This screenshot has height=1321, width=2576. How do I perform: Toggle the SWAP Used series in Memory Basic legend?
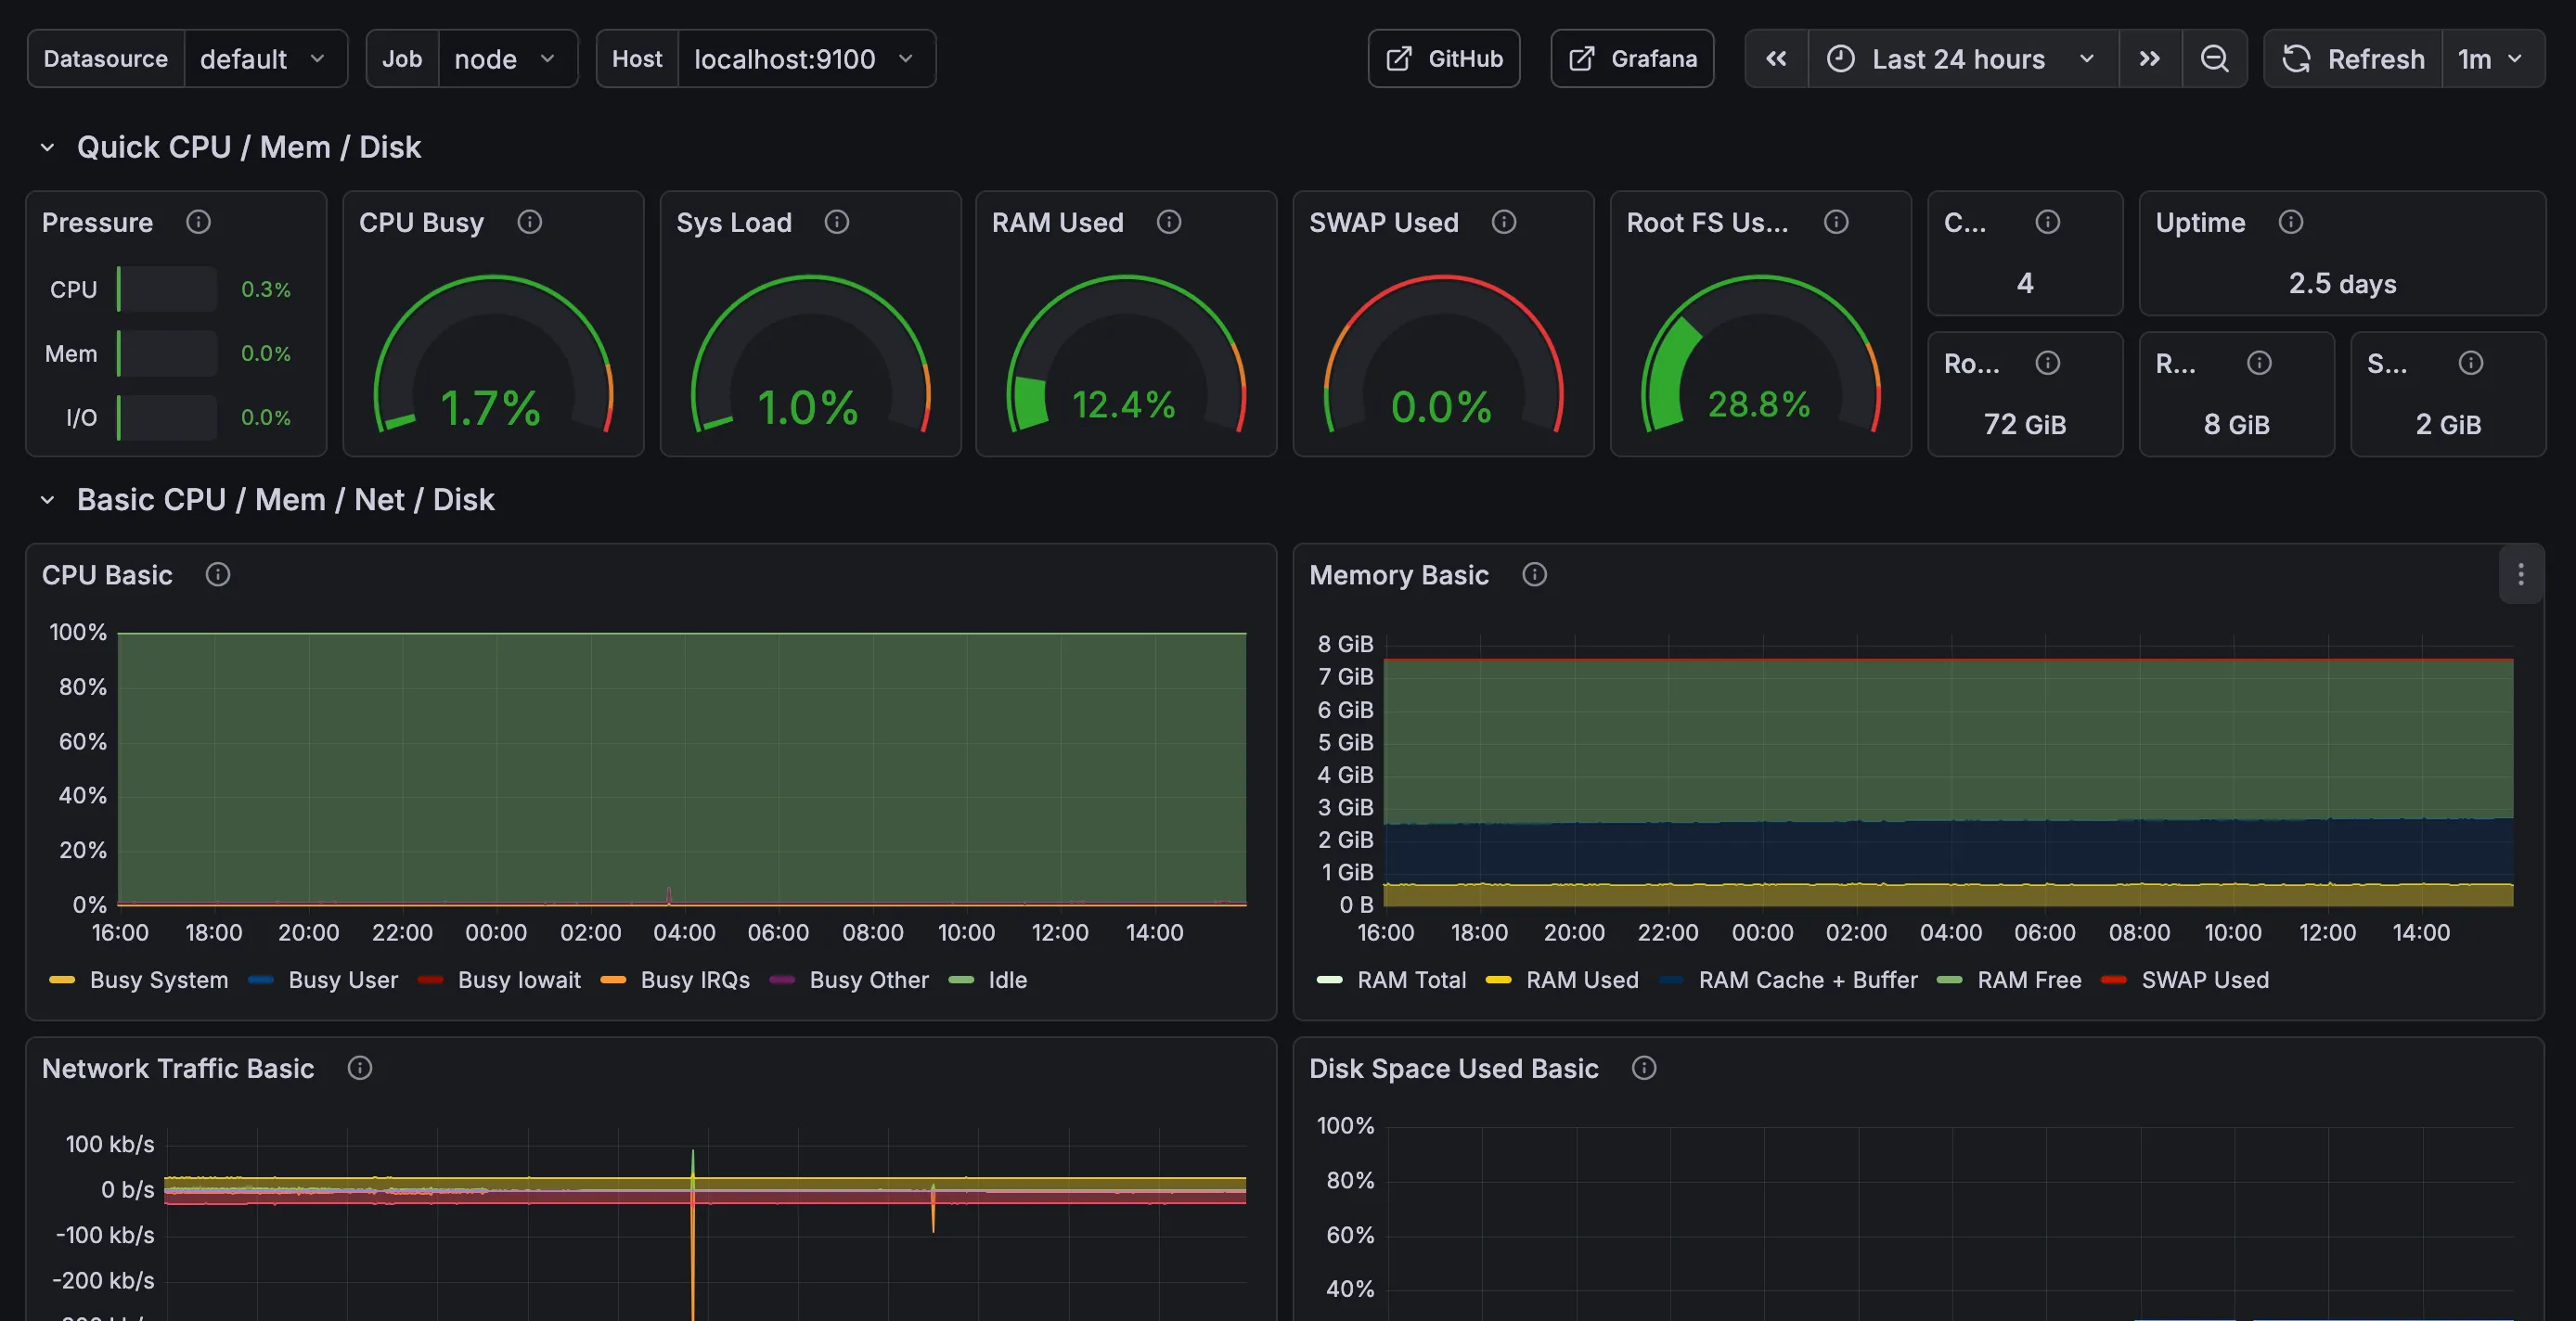pyautogui.click(x=2205, y=980)
